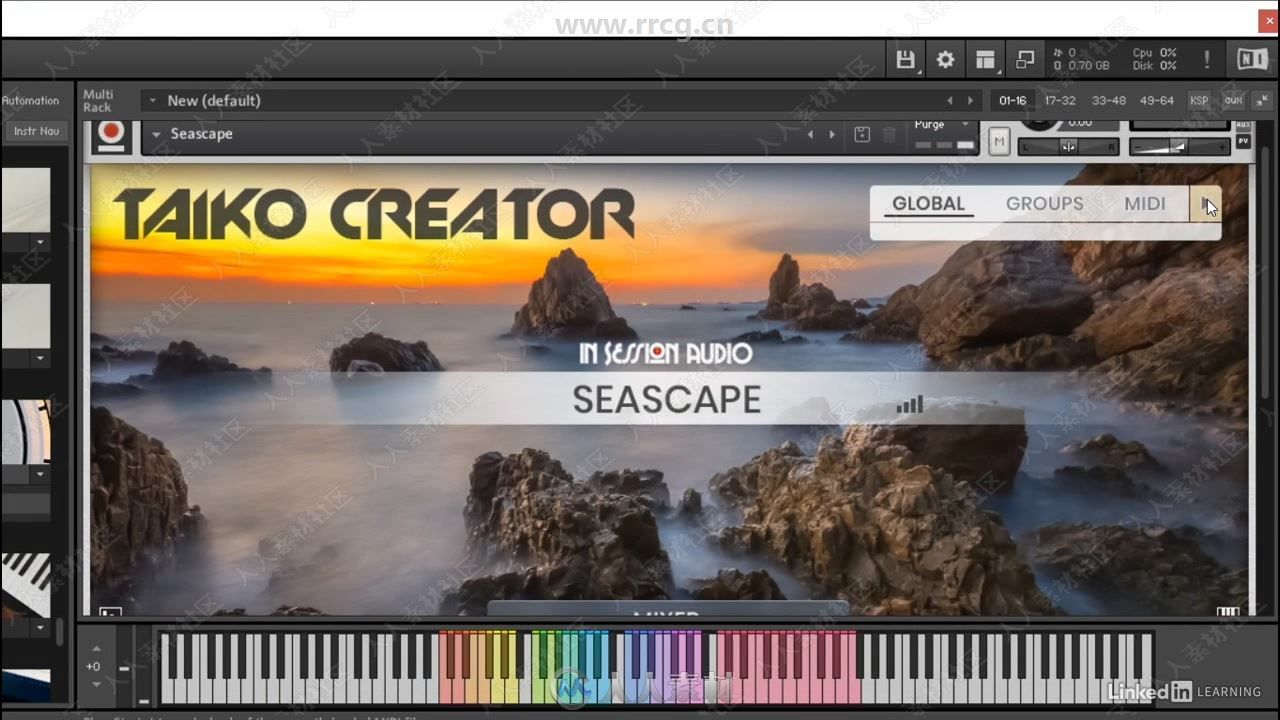Image resolution: width=1280 pixels, height=720 pixels.
Task: Mute the Seascape instrument with M button
Action: click(x=999, y=142)
